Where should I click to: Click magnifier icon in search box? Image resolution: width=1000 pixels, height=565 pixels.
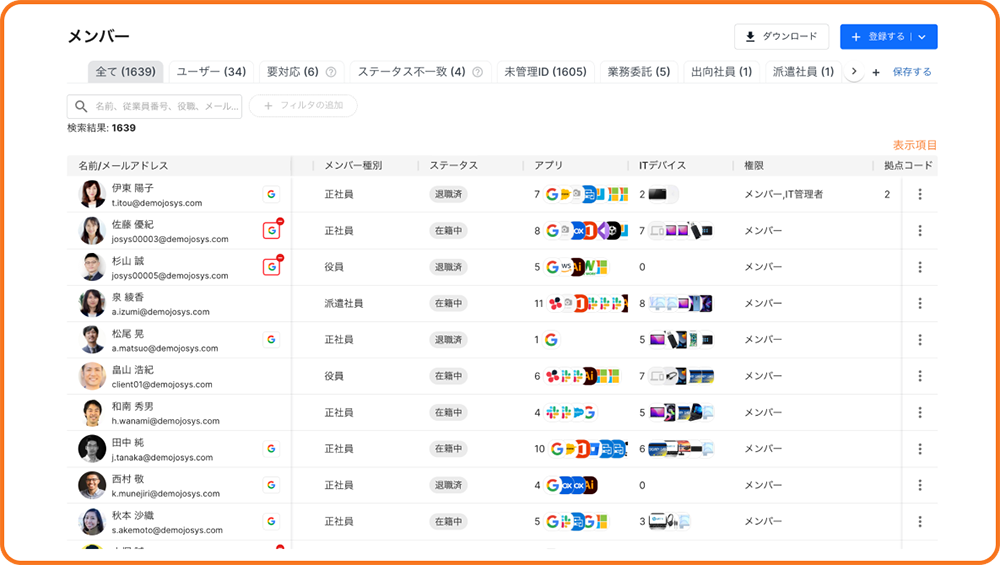pyautogui.click(x=81, y=106)
